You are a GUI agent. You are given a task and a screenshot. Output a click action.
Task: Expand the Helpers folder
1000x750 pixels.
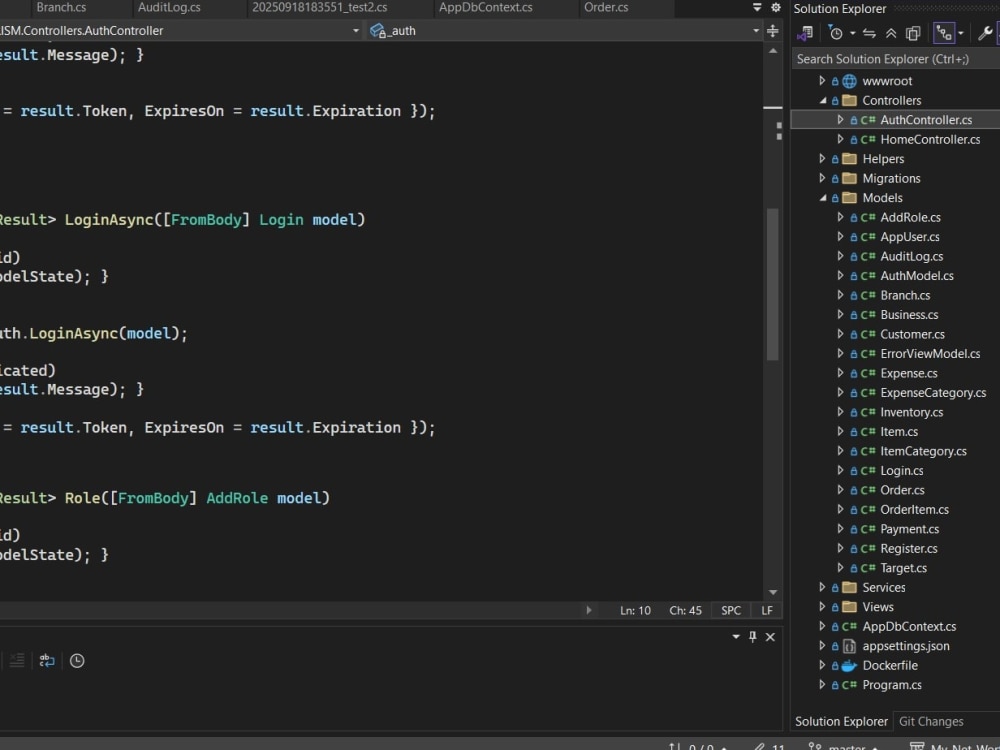(x=822, y=158)
